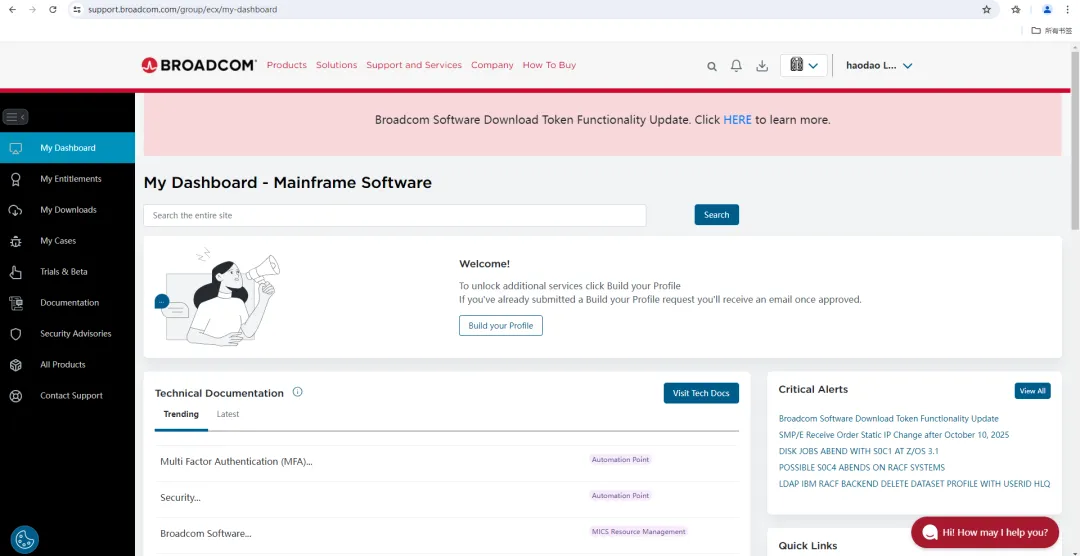Click the info icon beside Technical Documentation
Screen dimensions: 1080x556
tap(297, 392)
